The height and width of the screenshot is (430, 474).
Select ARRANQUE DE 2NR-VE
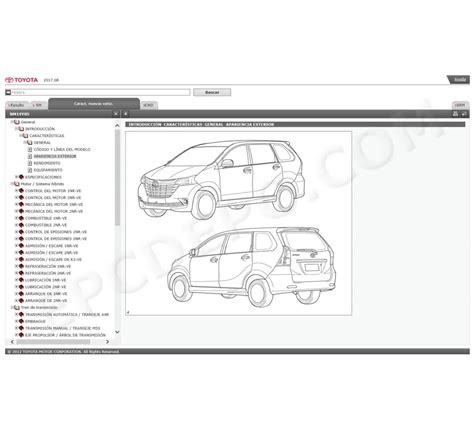point(46,301)
